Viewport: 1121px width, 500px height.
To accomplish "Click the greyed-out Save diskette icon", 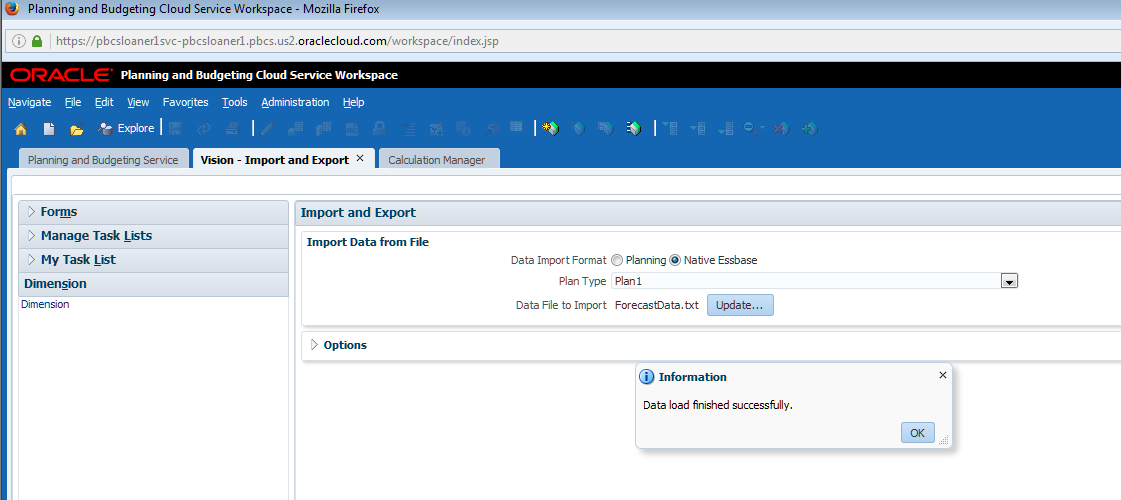I will 176,129.
